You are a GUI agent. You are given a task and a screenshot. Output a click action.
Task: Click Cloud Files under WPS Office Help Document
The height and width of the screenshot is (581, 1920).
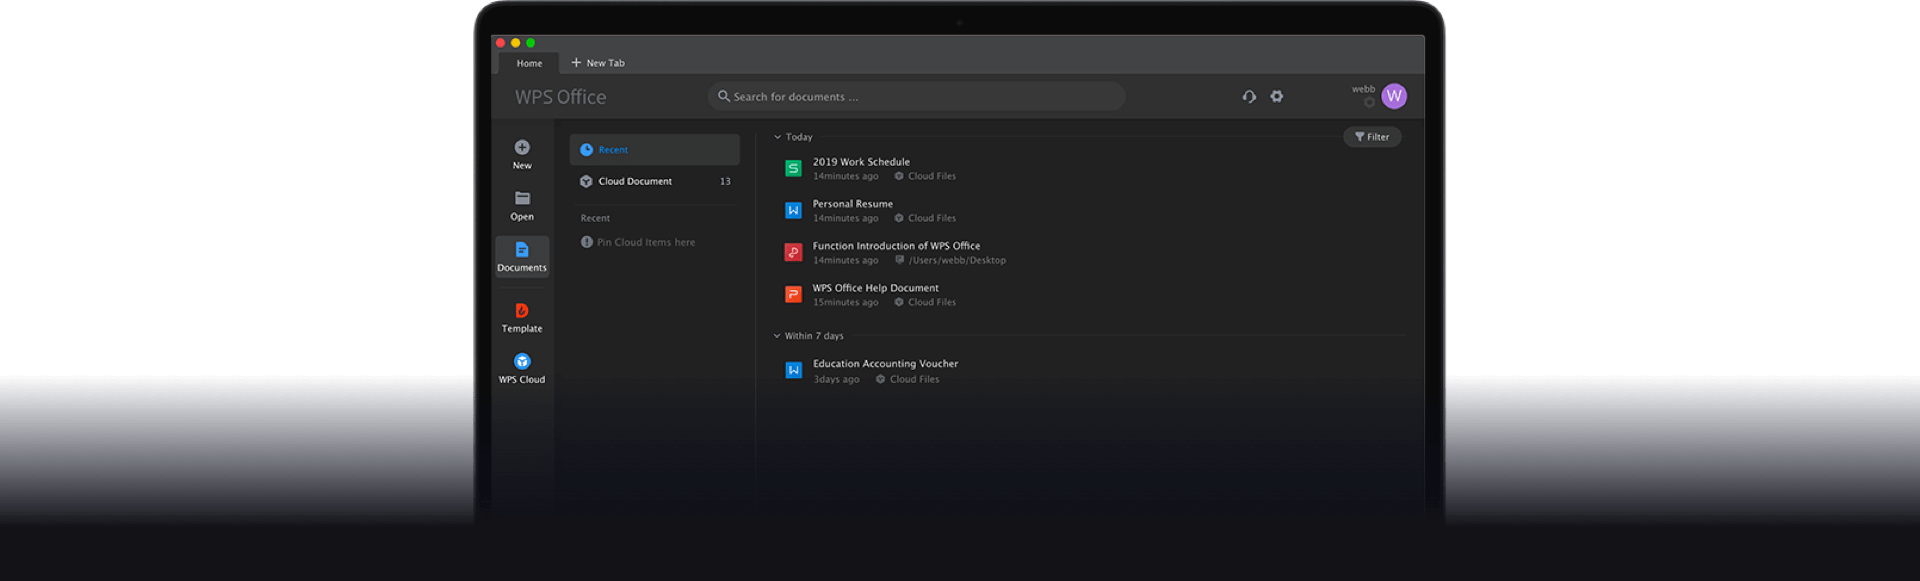click(932, 303)
